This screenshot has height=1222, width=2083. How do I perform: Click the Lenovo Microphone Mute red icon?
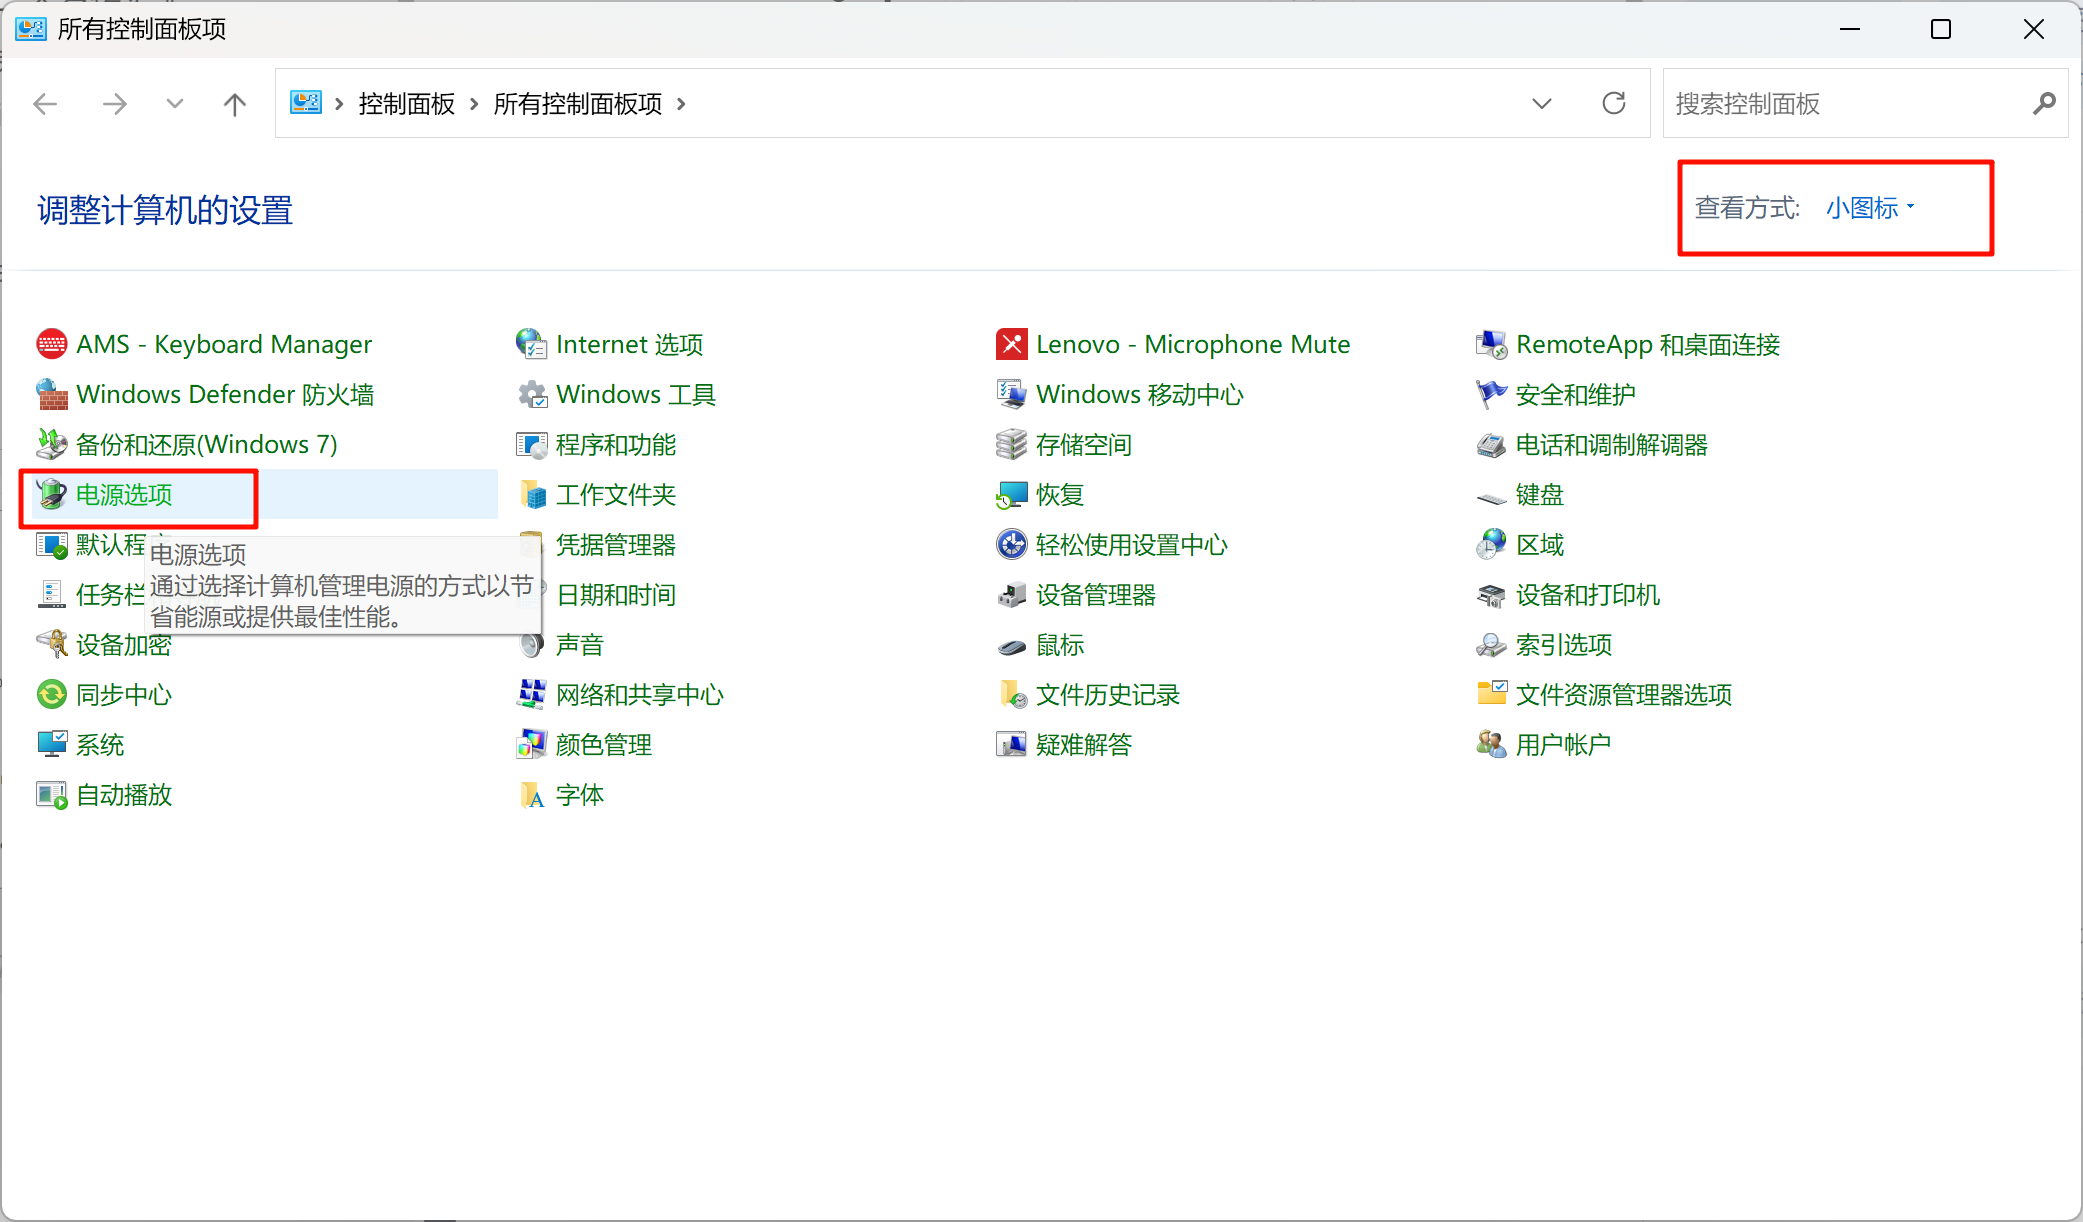(x=1011, y=345)
